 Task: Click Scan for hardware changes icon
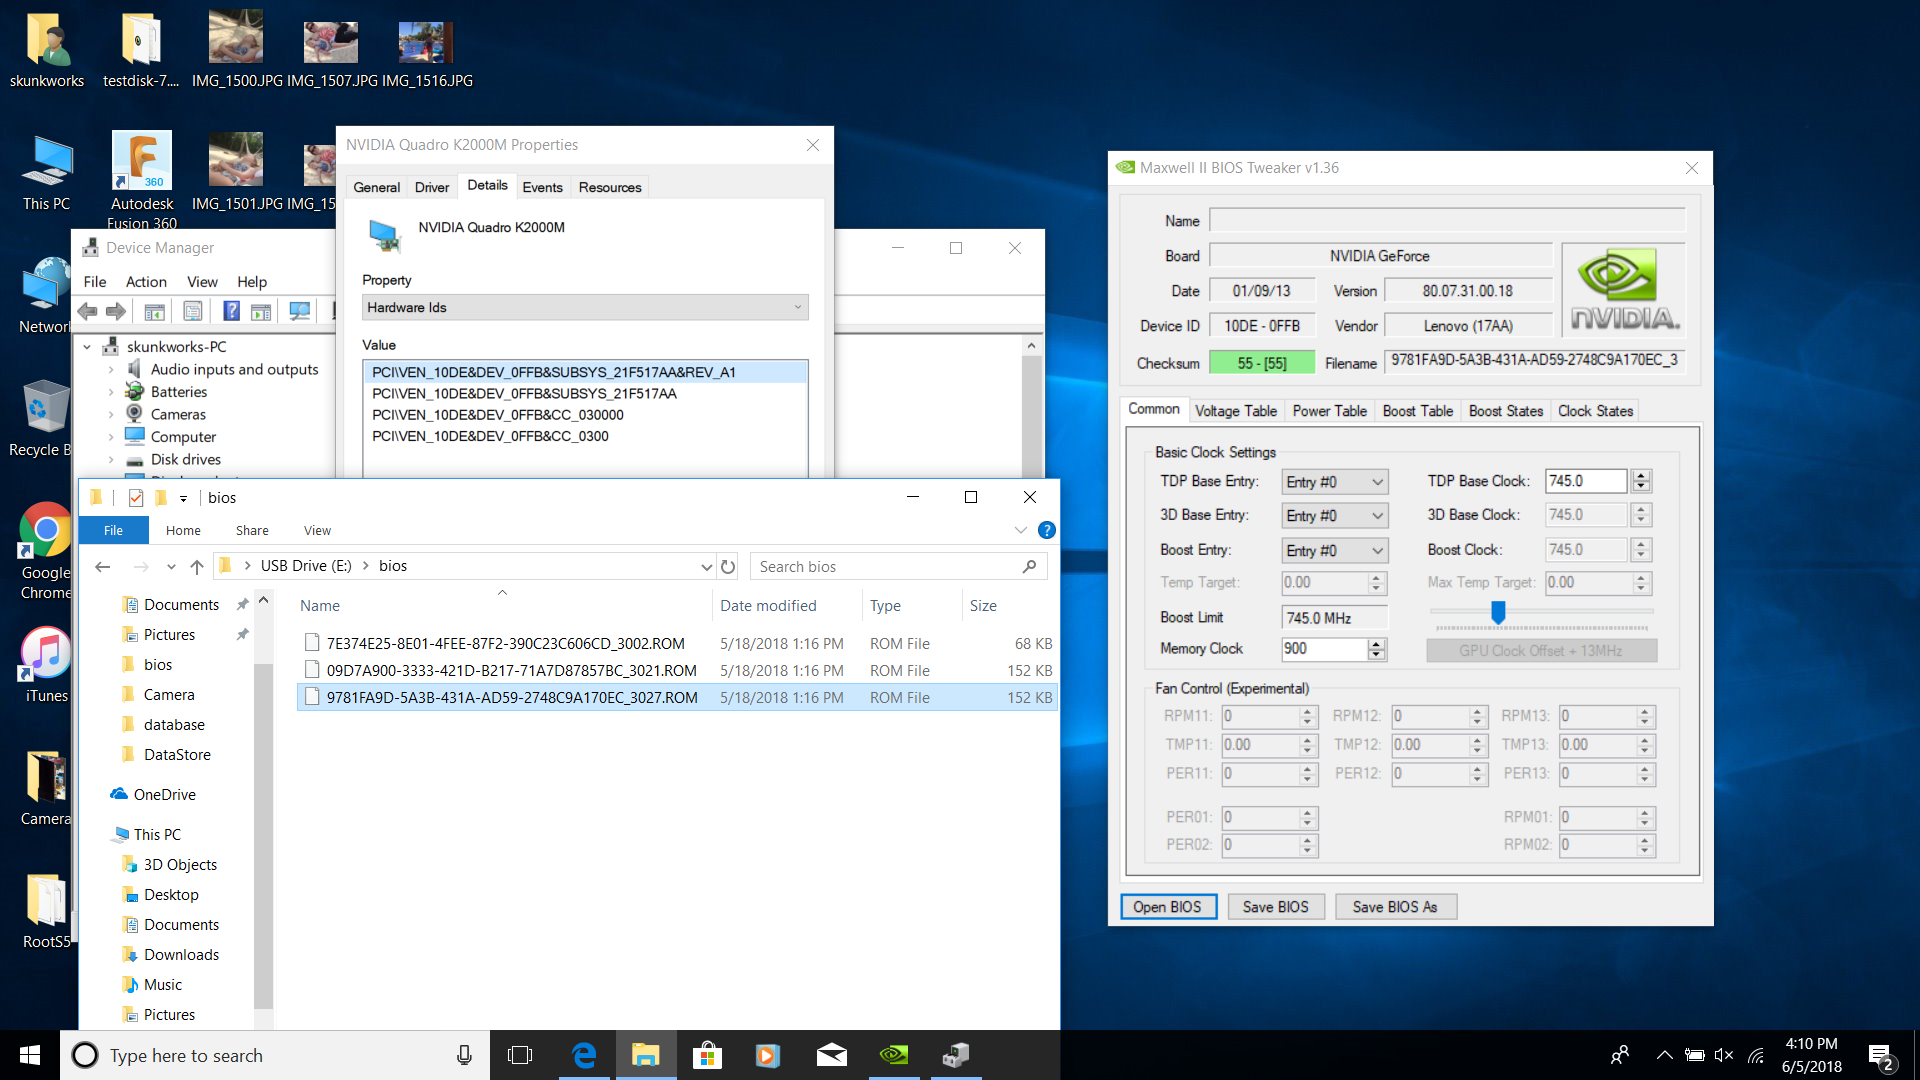click(x=299, y=311)
